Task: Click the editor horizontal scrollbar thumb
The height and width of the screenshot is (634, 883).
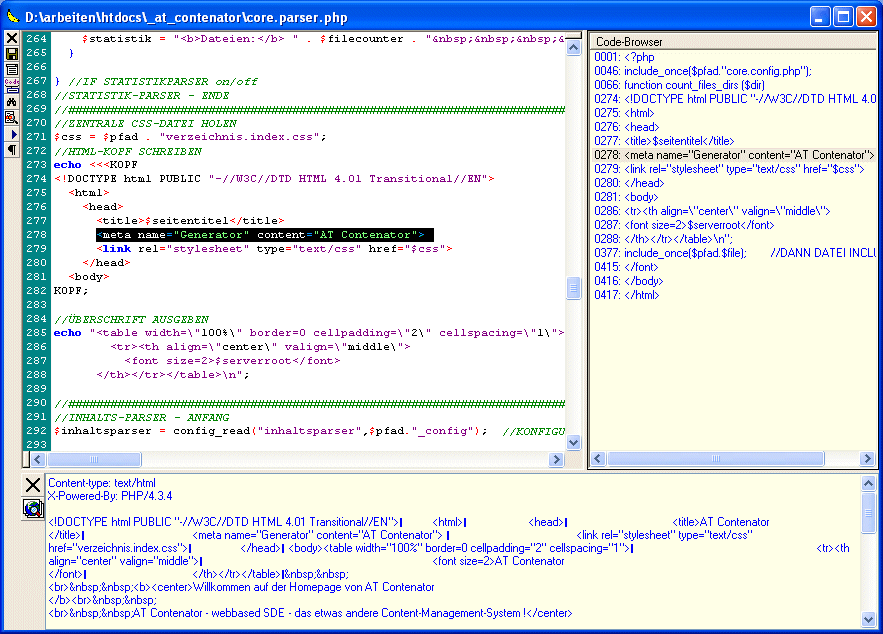Action: [x=94, y=459]
